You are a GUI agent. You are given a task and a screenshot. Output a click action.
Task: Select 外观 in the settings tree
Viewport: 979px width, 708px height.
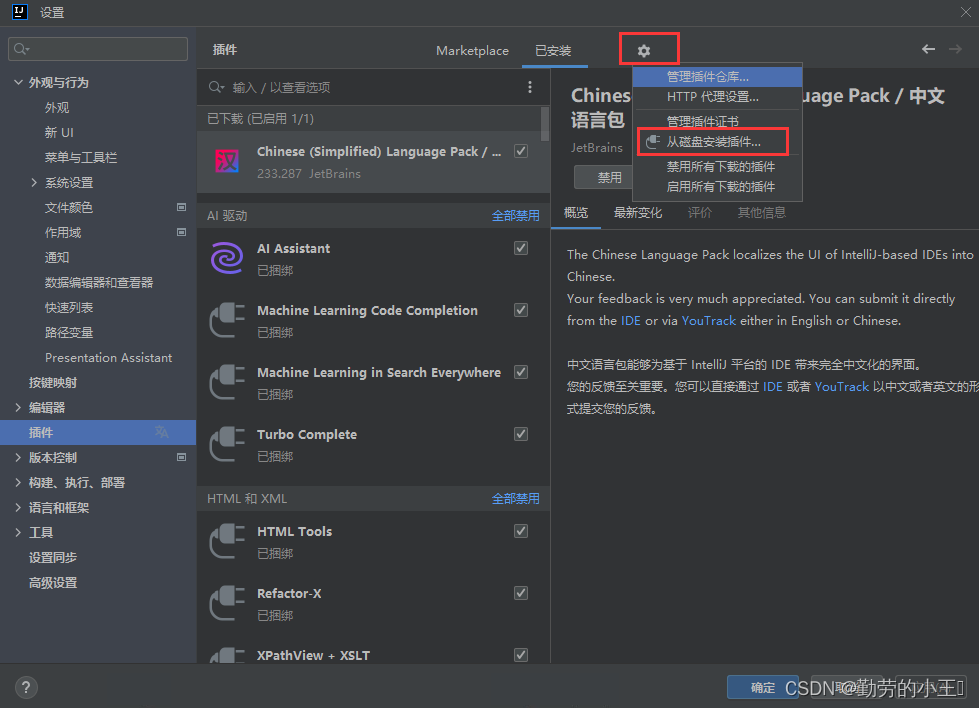click(57, 107)
